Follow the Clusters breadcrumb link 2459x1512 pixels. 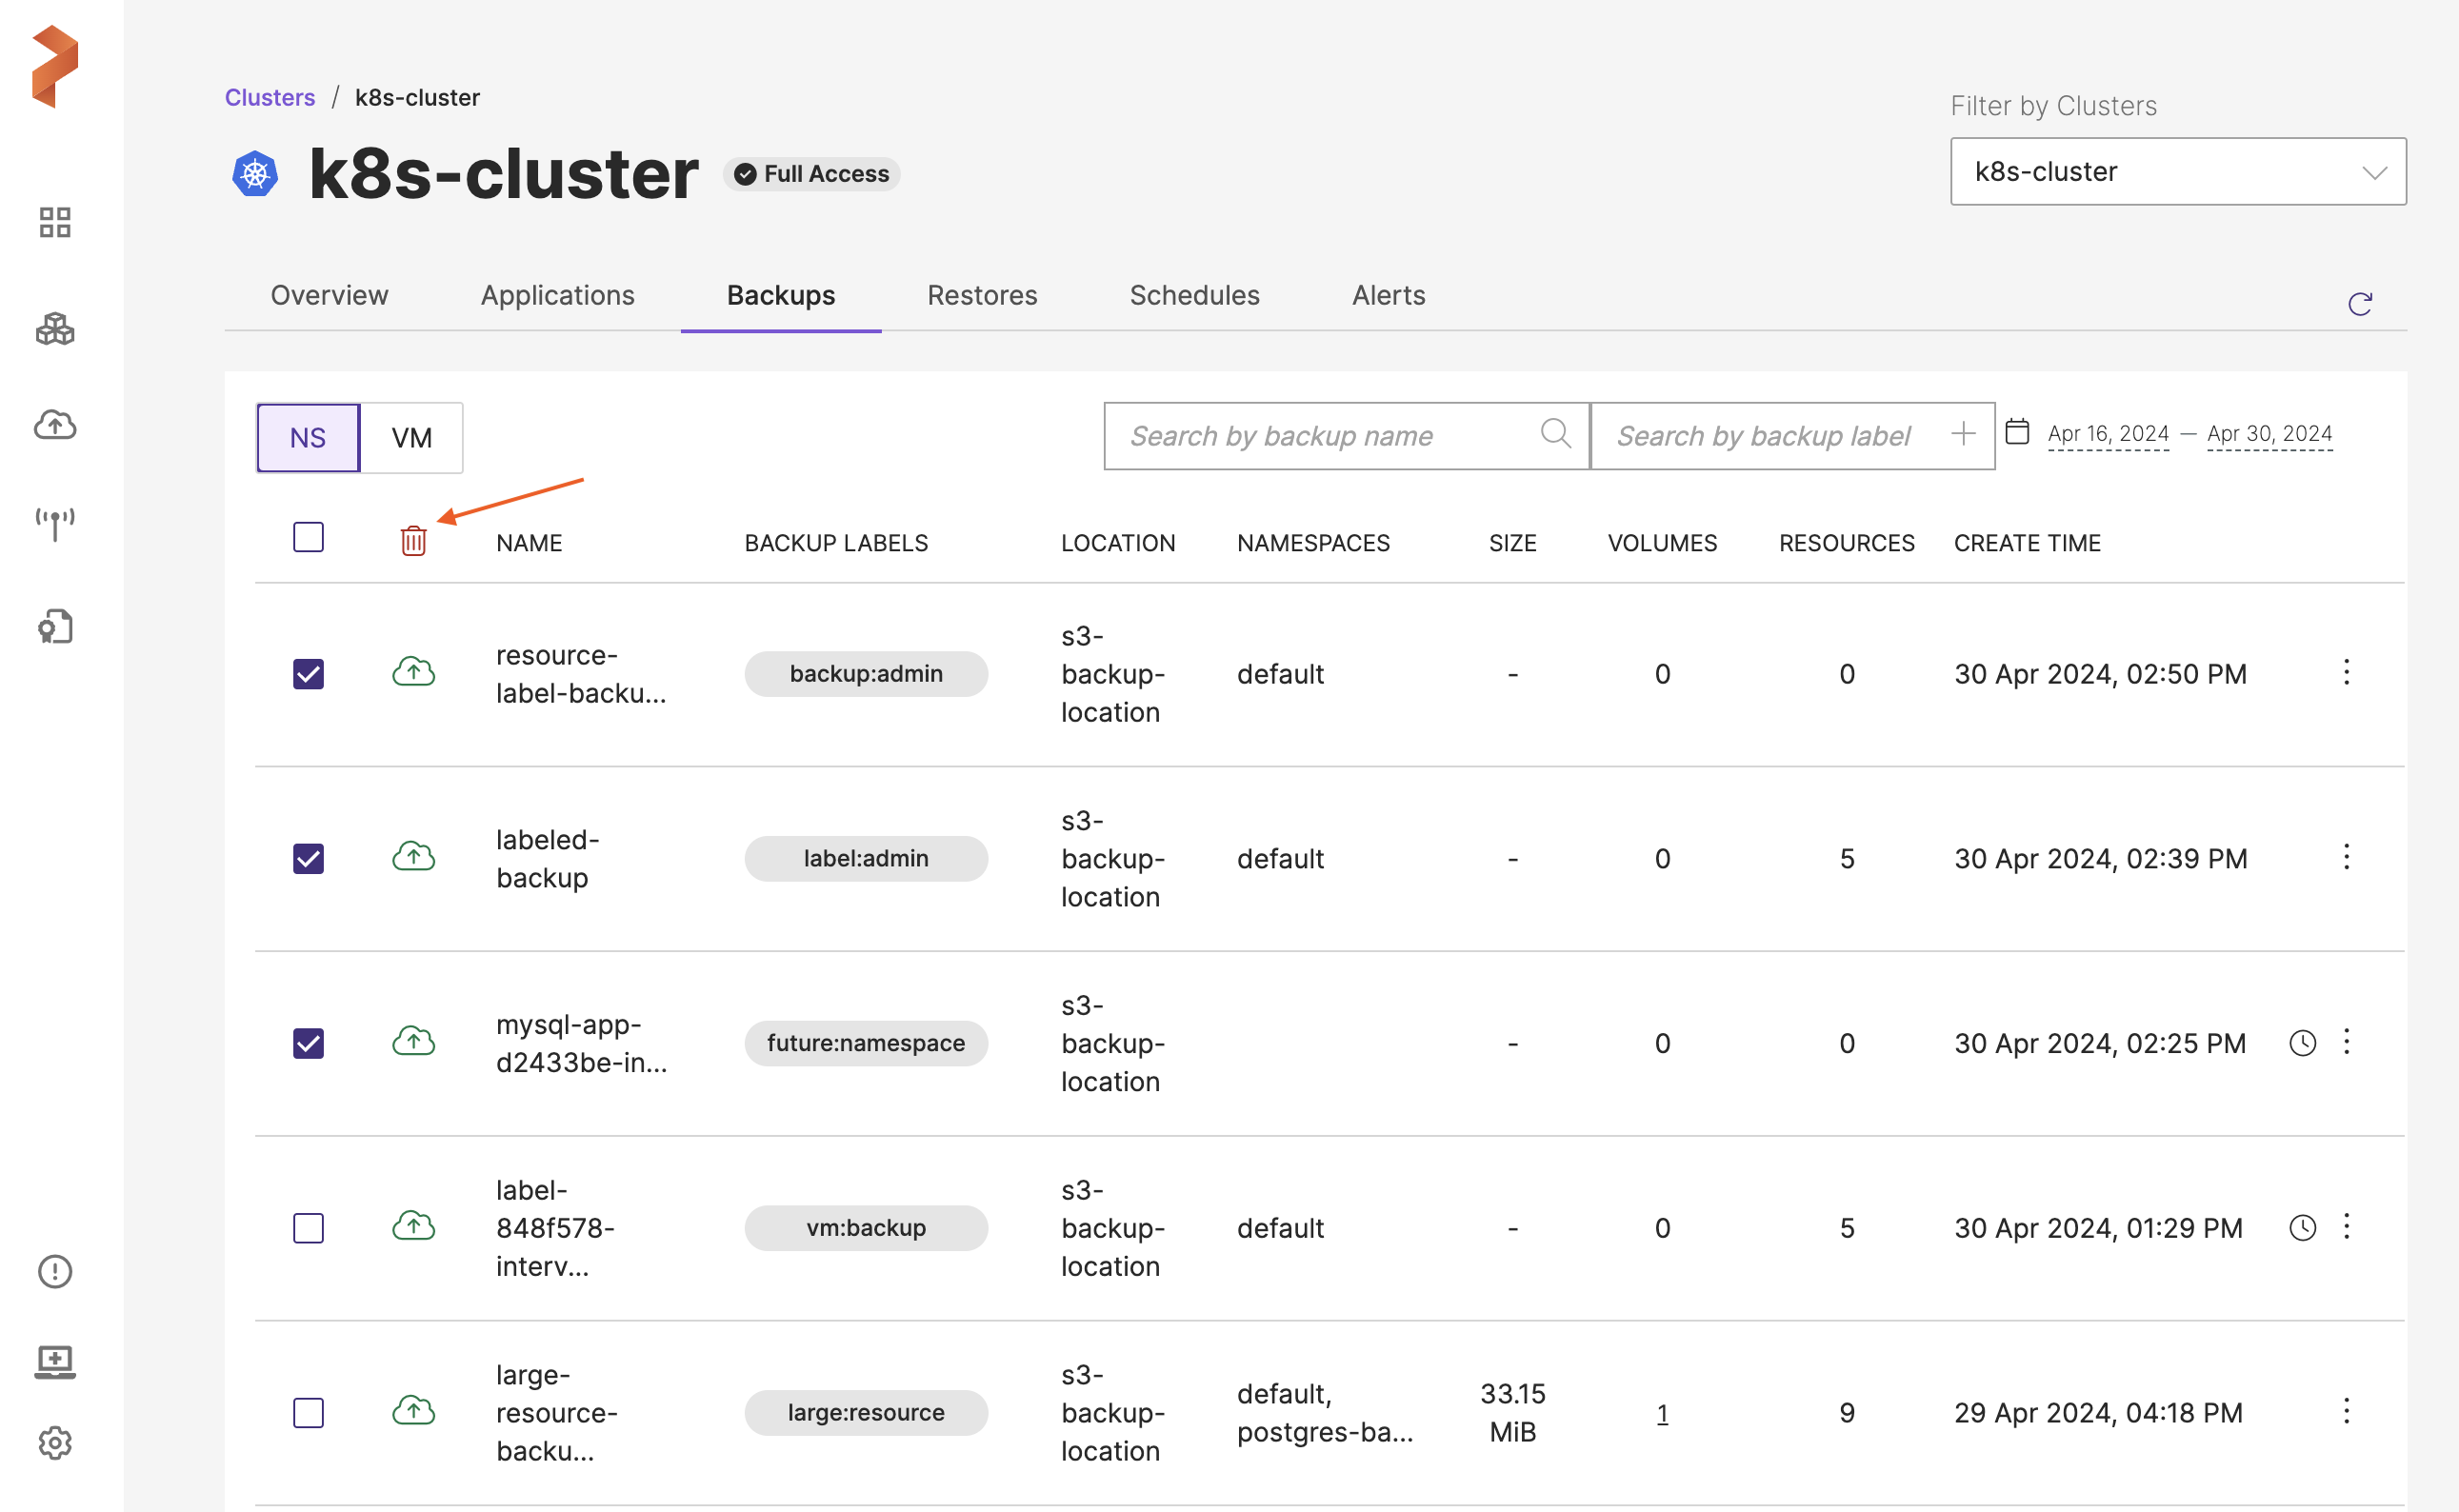[269, 97]
